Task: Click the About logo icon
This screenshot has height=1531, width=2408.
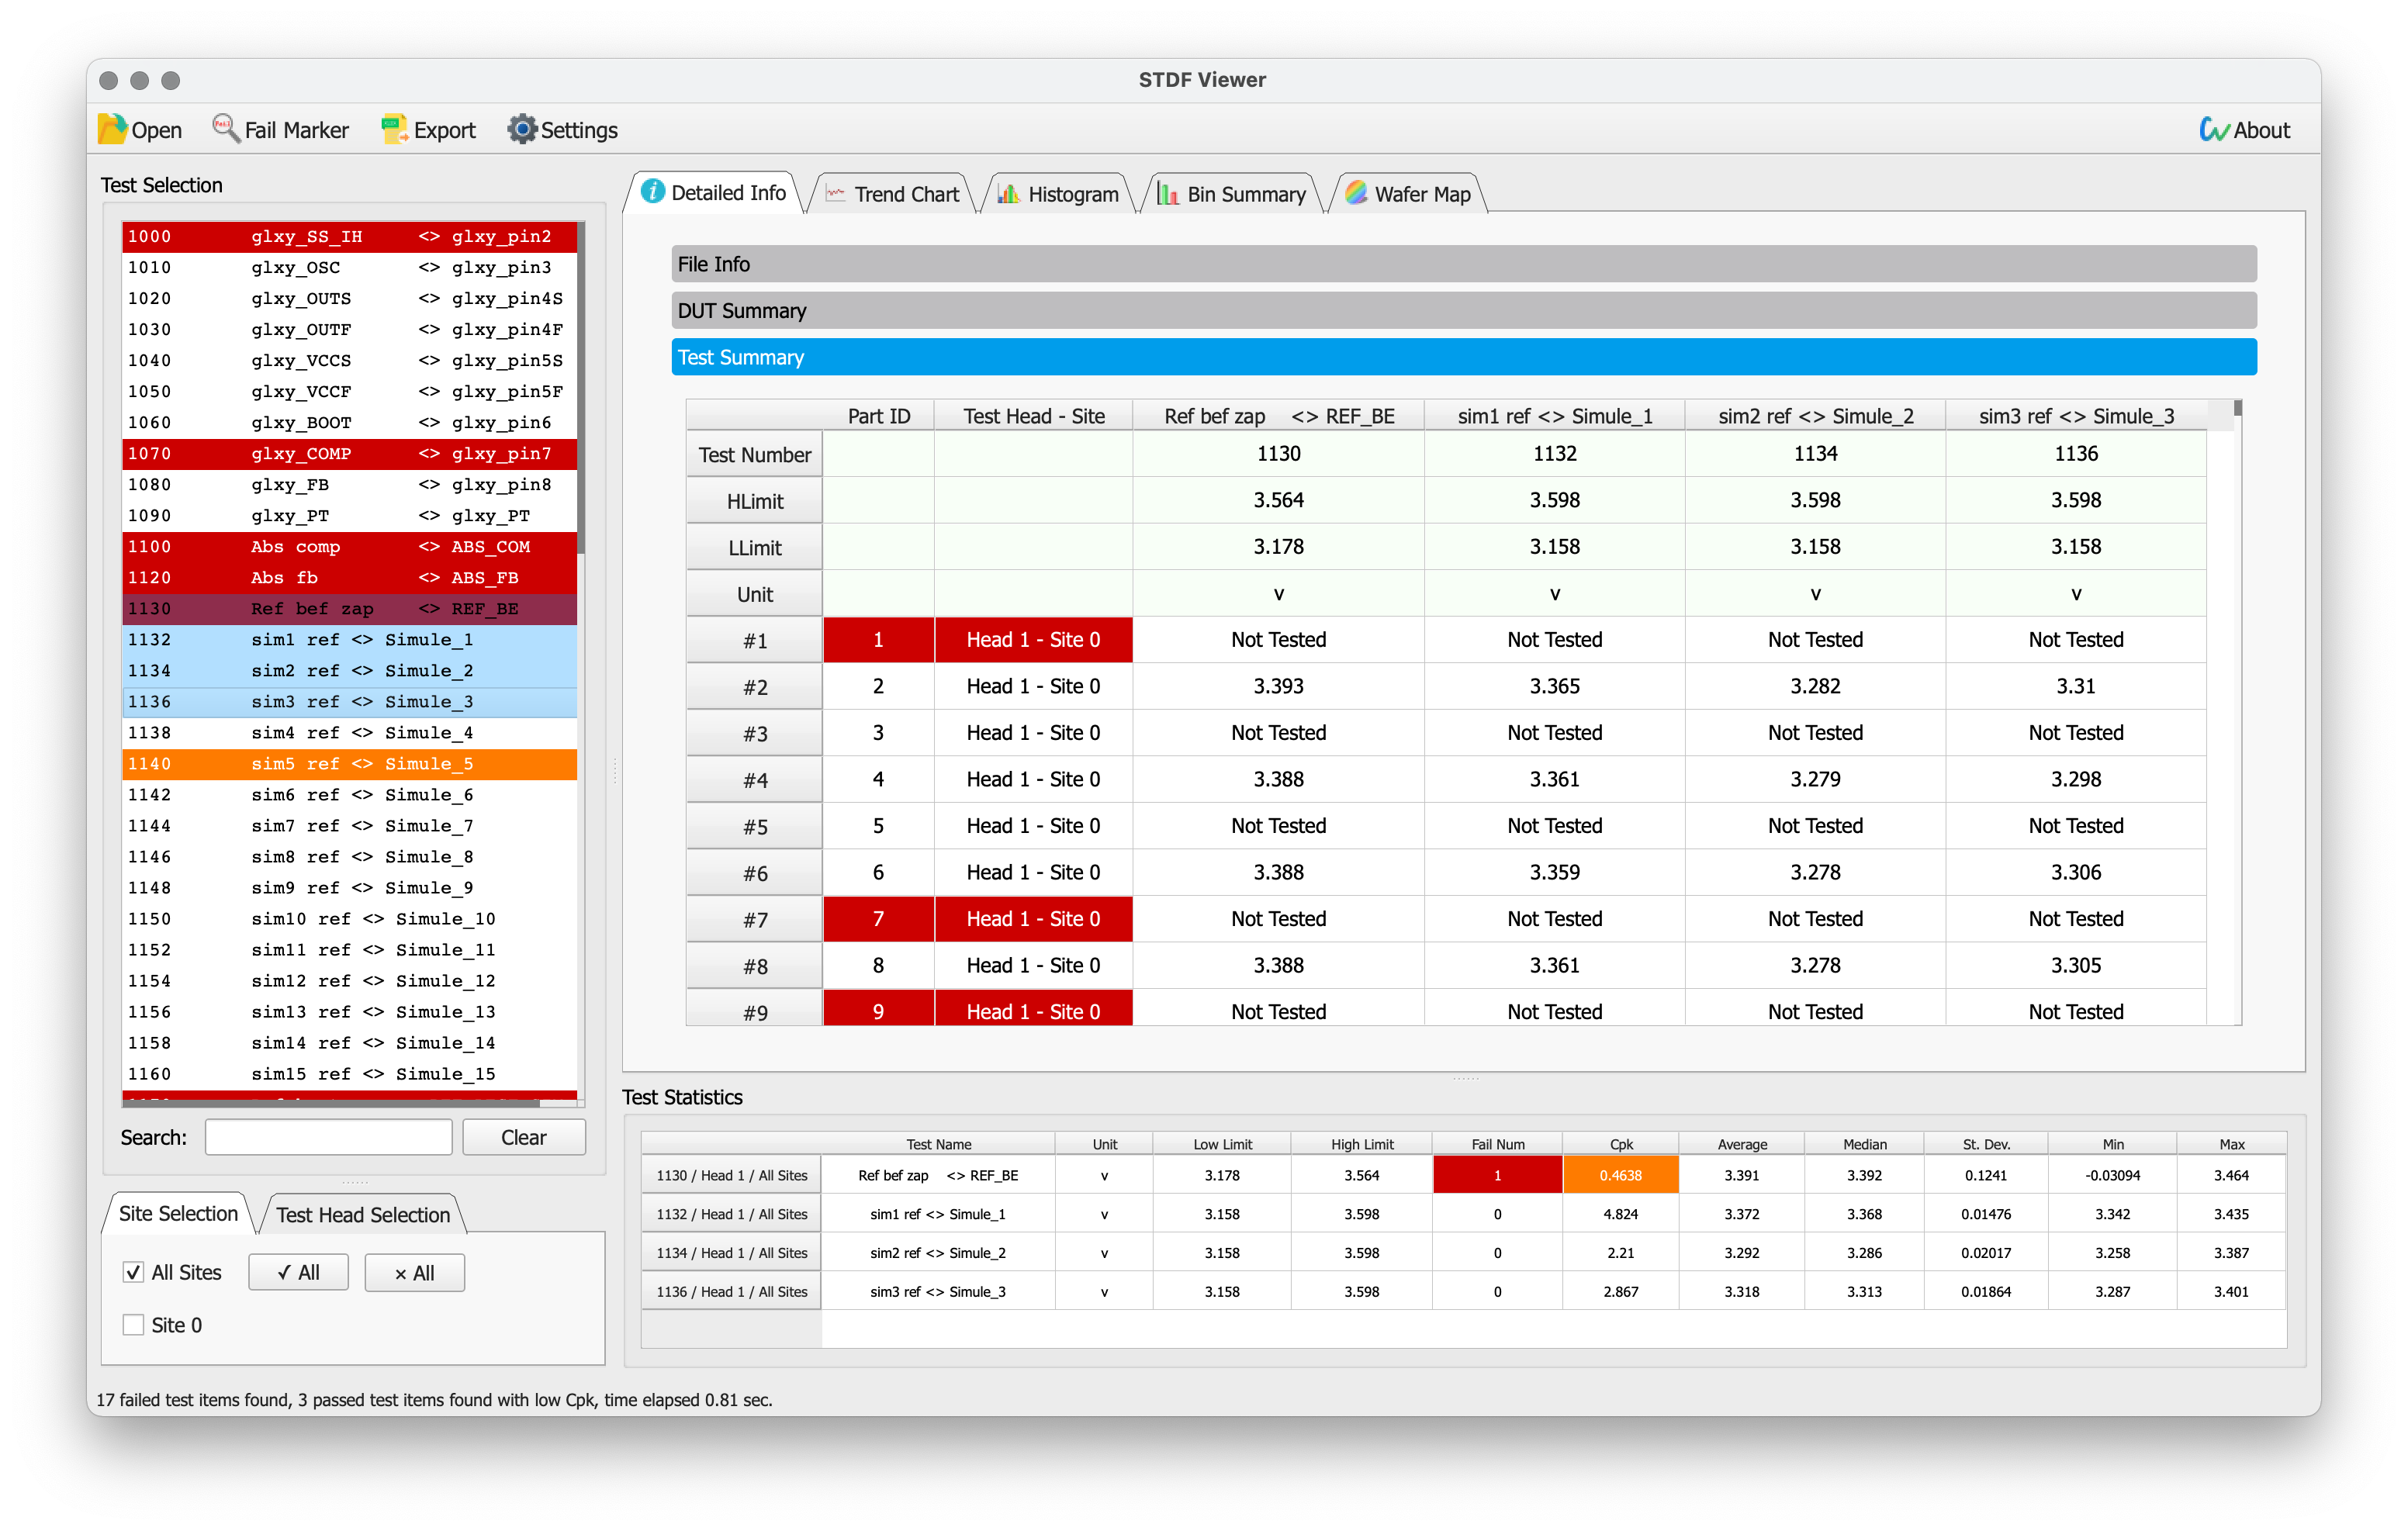Action: point(2213,129)
